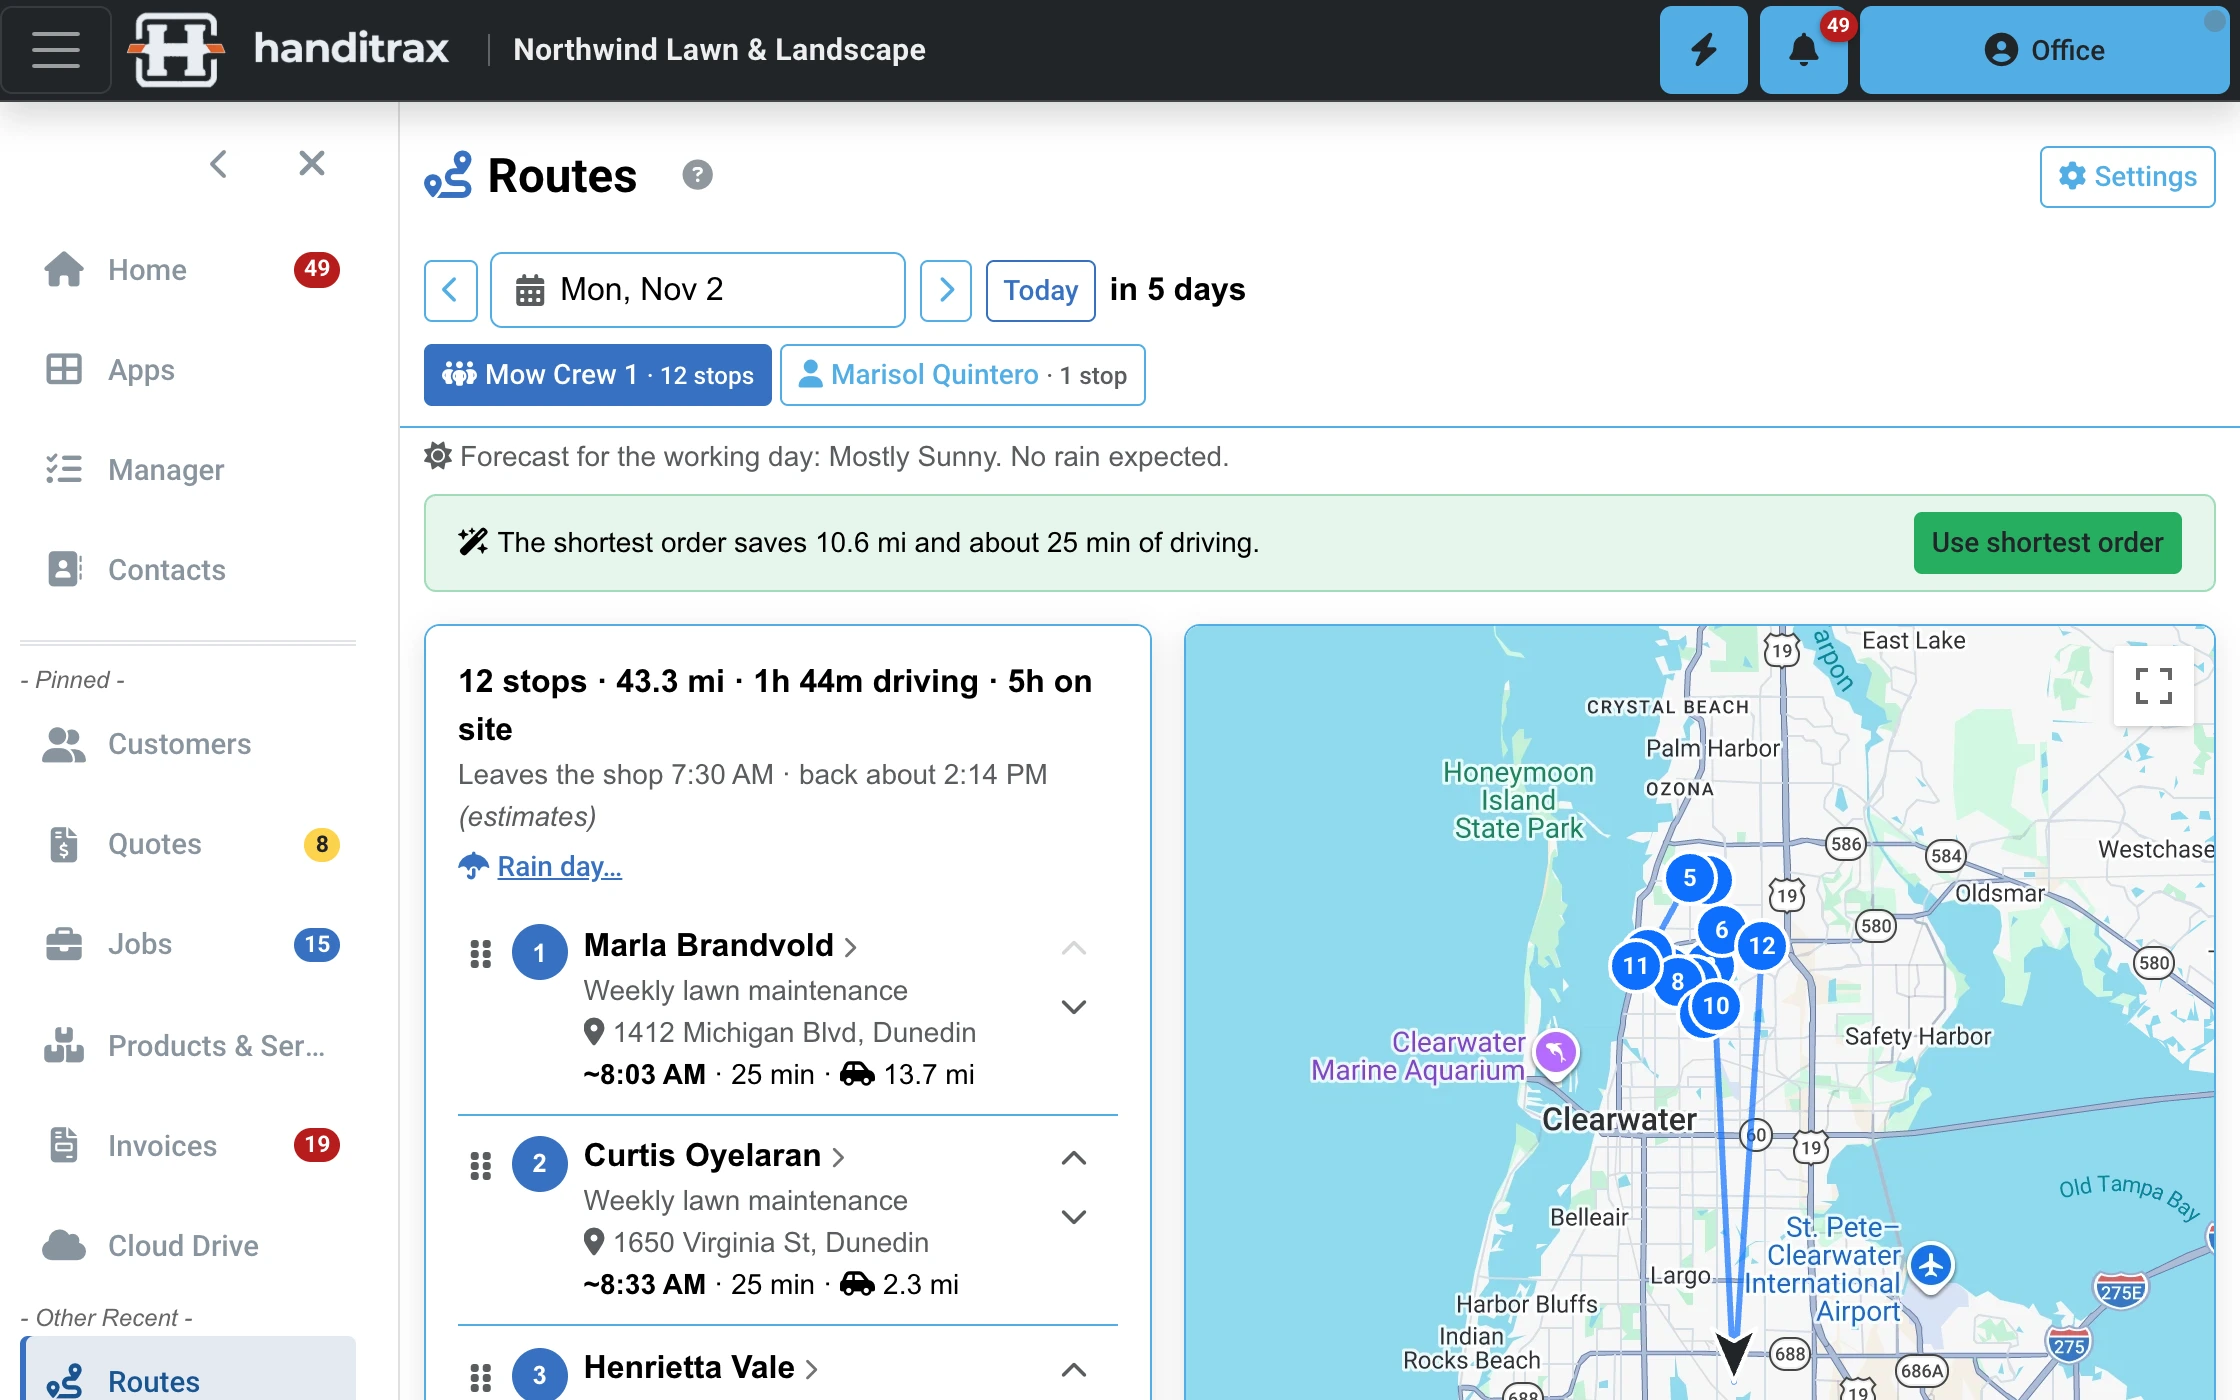Close the sidebar with the X icon
This screenshot has height=1400, width=2240.
pyautogui.click(x=312, y=163)
